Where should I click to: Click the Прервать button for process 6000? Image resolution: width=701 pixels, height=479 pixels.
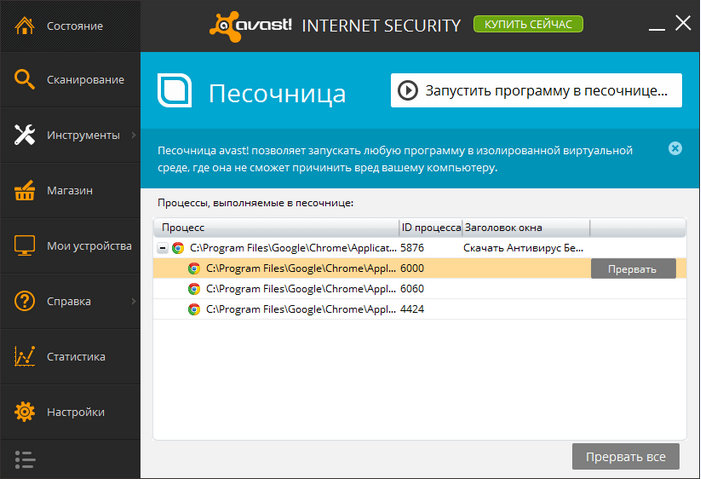pos(633,269)
